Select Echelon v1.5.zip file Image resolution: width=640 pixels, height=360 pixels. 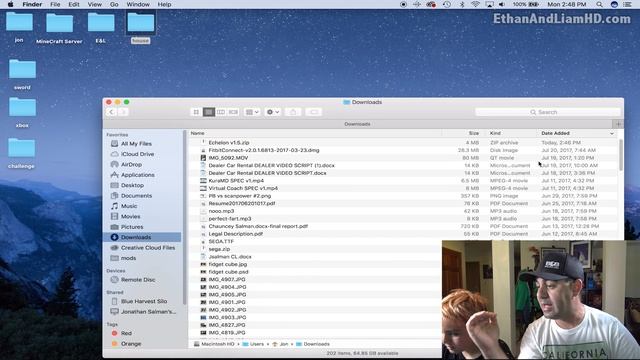229,143
